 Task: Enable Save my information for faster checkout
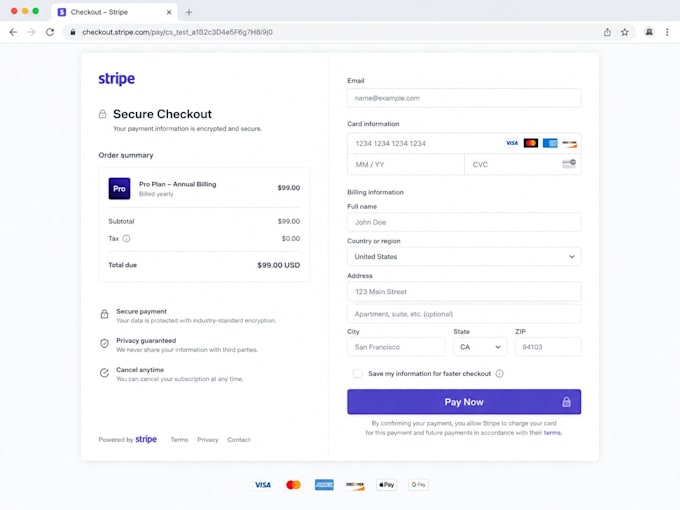tap(357, 374)
